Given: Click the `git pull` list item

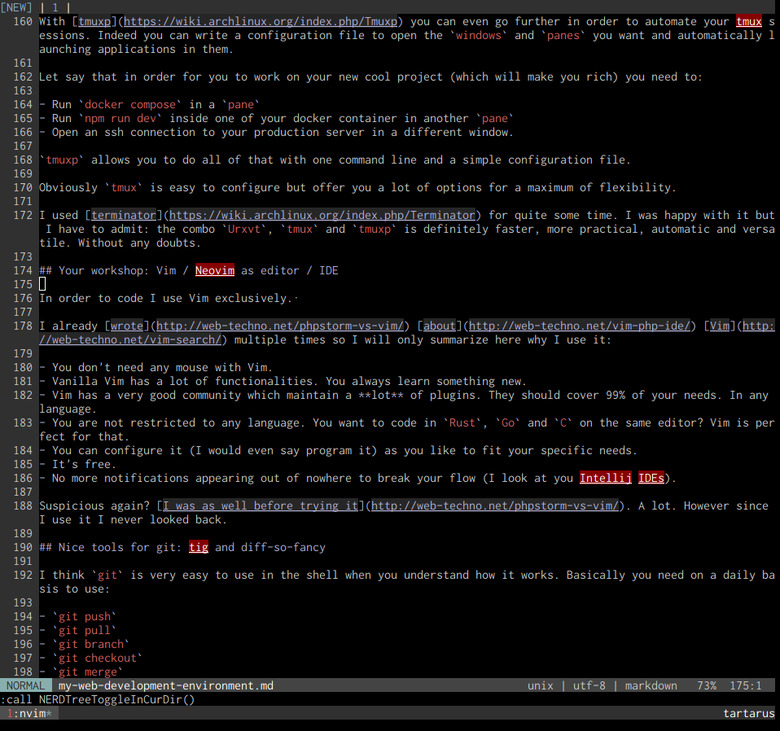Looking at the screenshot, I should pyautogui.click(x=85, y=630).
